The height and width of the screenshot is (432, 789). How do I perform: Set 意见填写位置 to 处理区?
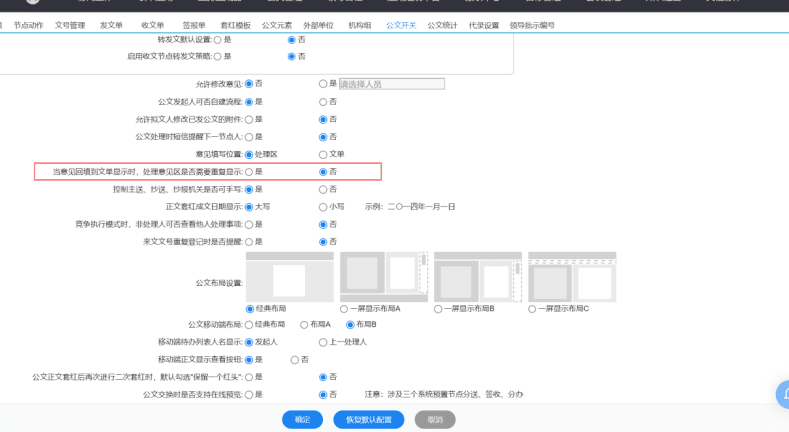click(x=249, y=155)
